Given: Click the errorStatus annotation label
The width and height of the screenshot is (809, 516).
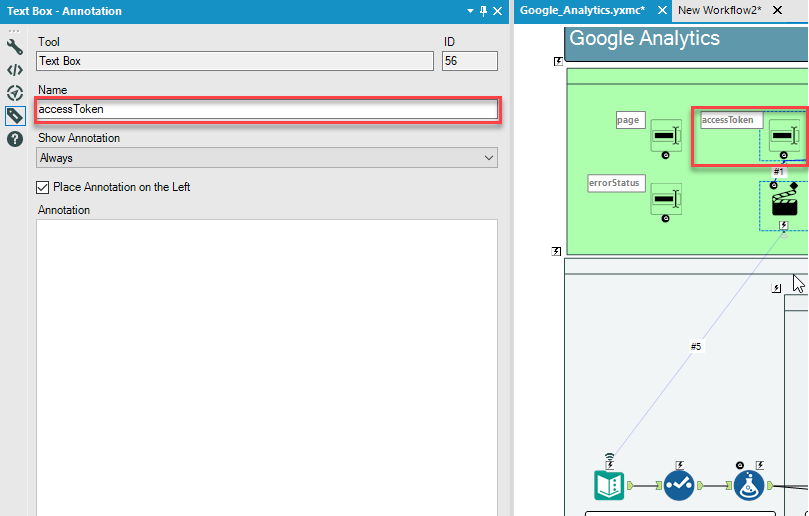Looking at the screenshot, I should point(616,183).
